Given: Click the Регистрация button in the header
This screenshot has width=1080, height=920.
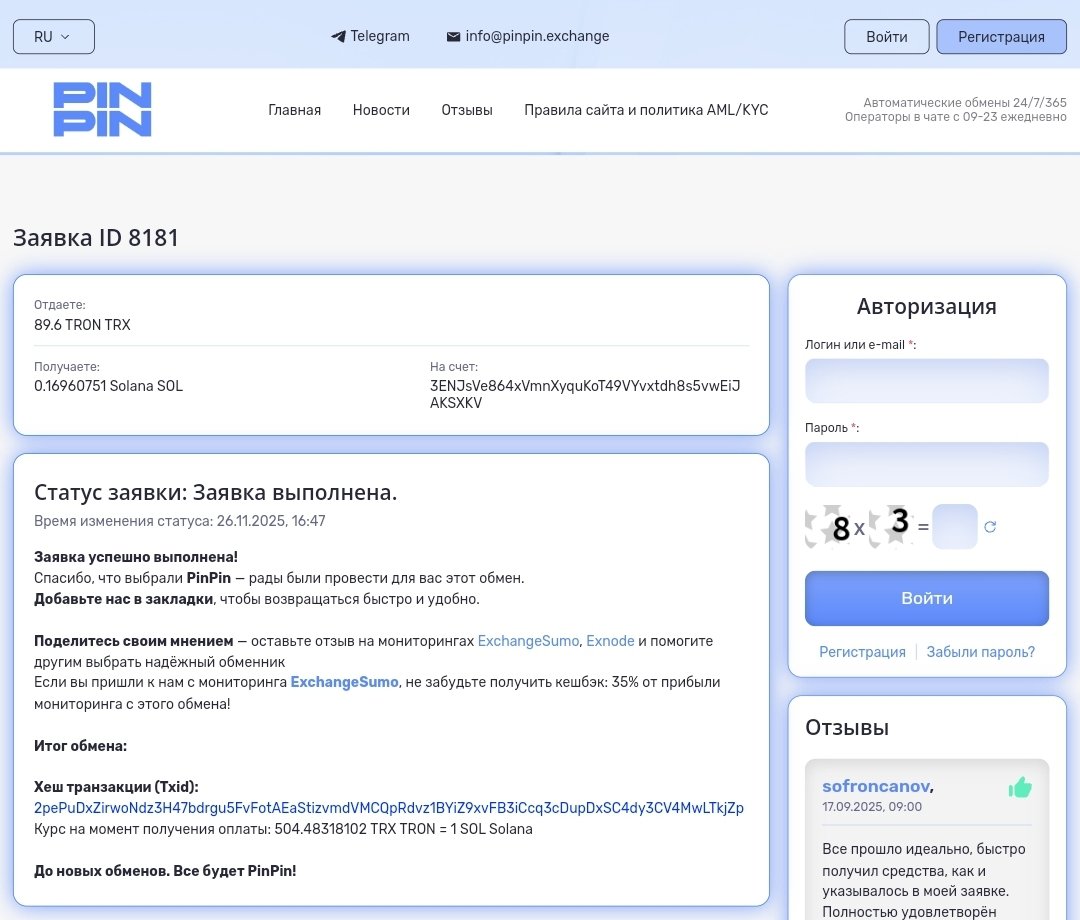Looking at the screenshot, I should (1001, 37).
